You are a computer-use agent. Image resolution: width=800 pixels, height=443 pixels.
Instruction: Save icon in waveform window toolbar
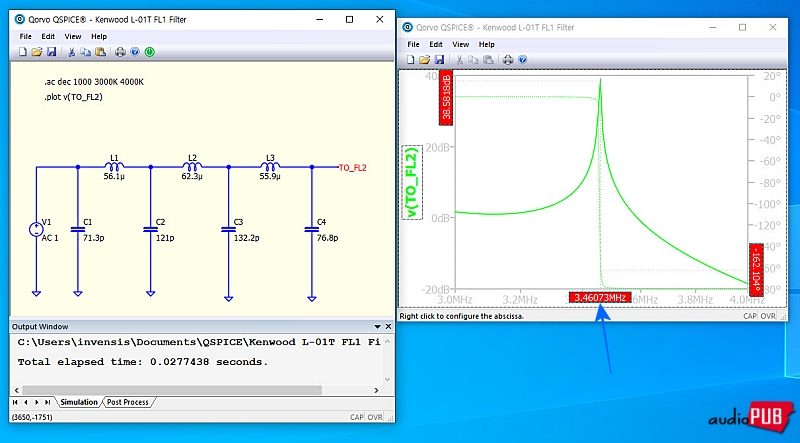(439, 60)
